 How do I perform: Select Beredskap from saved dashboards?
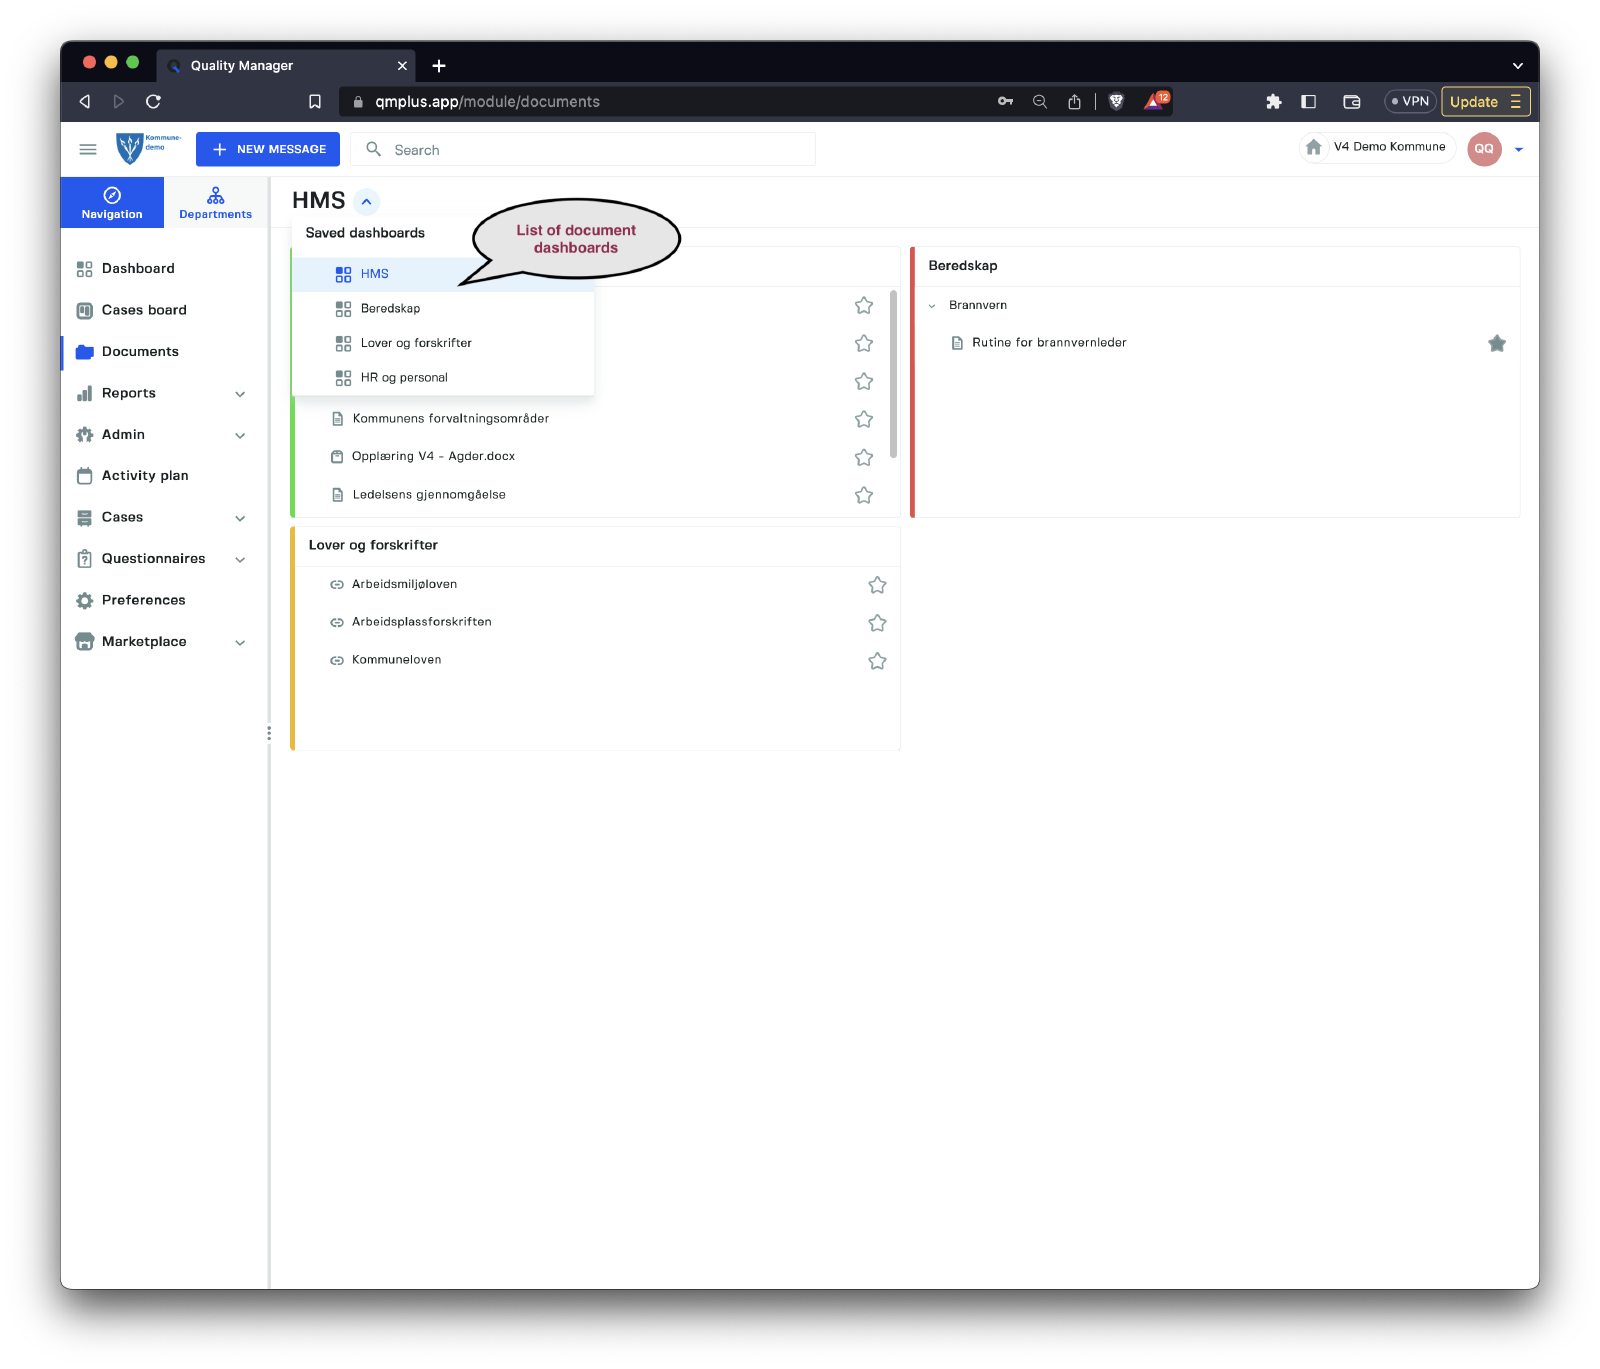(391, 309)
